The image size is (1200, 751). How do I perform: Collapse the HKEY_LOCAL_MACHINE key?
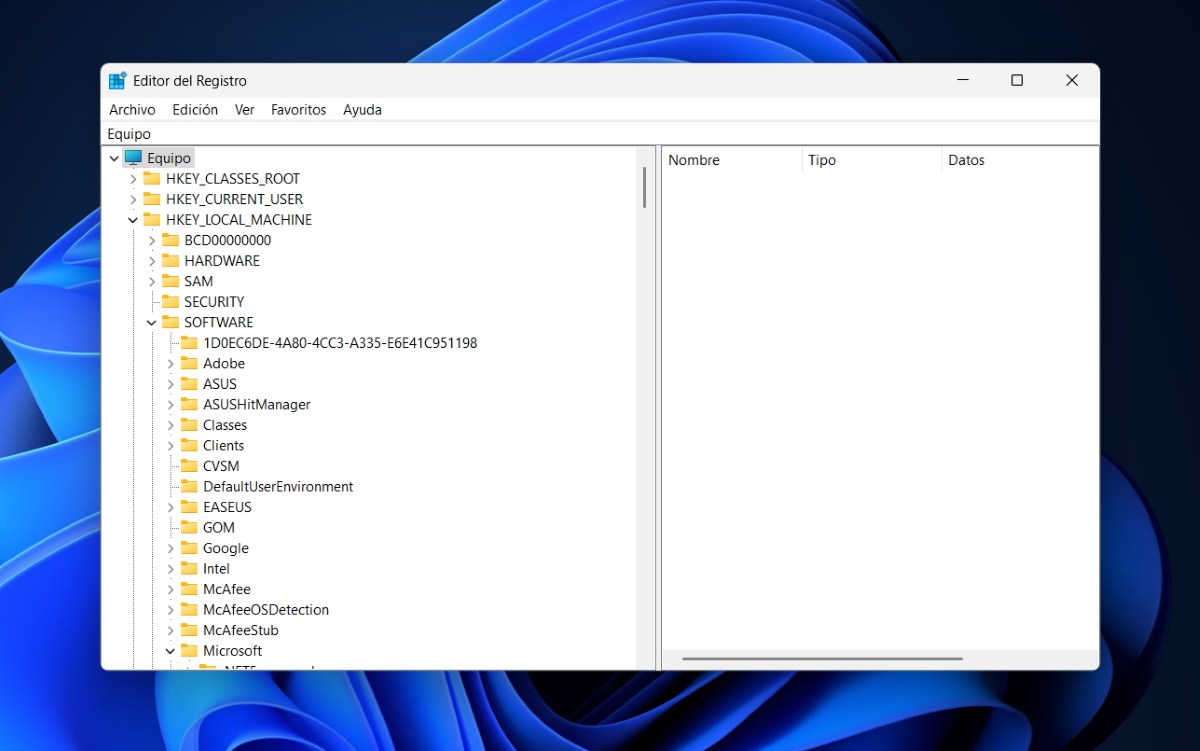click(133, 220)
